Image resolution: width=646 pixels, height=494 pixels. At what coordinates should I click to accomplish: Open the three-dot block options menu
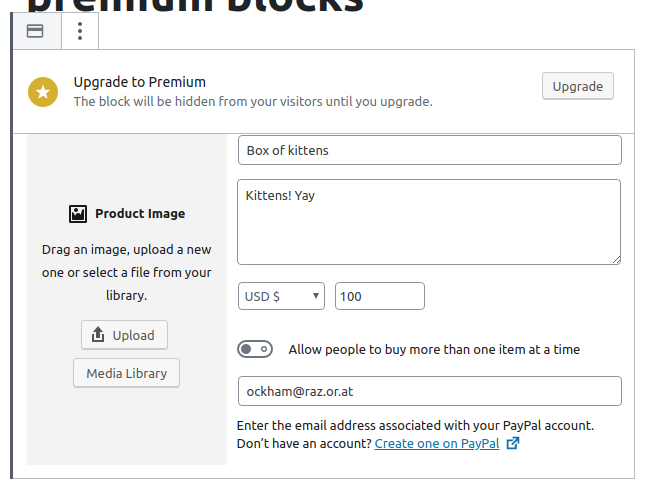pos(80,31)
